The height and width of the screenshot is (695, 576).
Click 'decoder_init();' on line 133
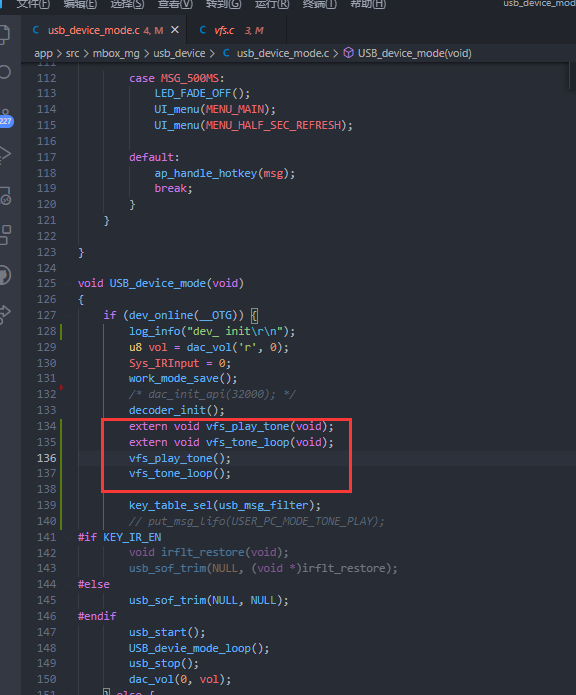[x=177, y=410]
